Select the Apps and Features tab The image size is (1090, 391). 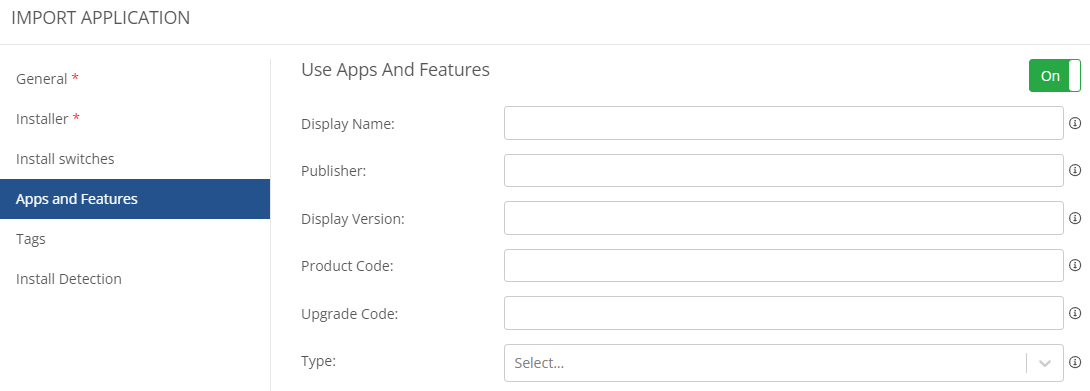click(135, 199)
